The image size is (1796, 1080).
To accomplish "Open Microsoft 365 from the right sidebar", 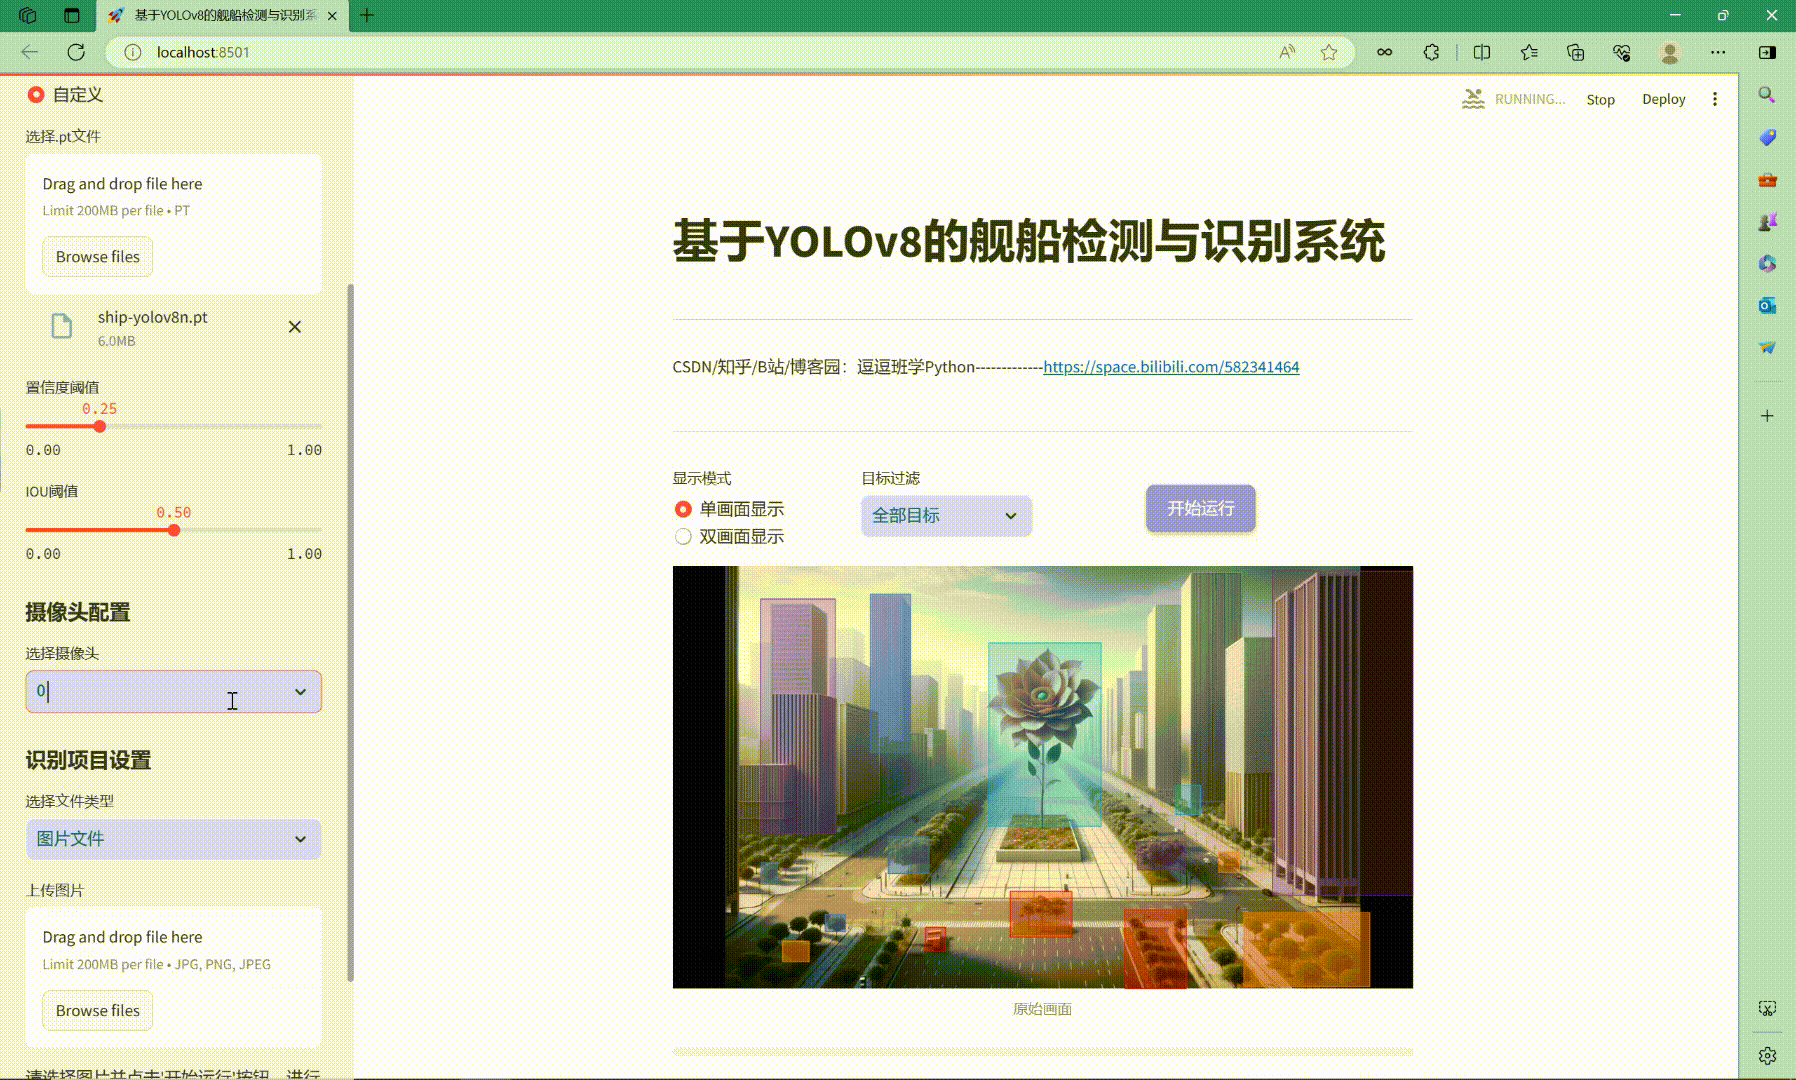I will [1766, 263].
